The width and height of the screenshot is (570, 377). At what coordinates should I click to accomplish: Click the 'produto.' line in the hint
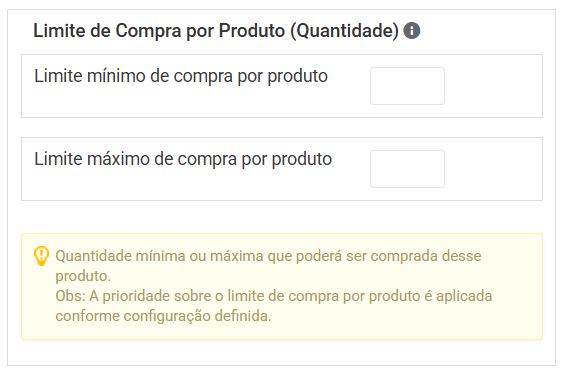(83, 276)
